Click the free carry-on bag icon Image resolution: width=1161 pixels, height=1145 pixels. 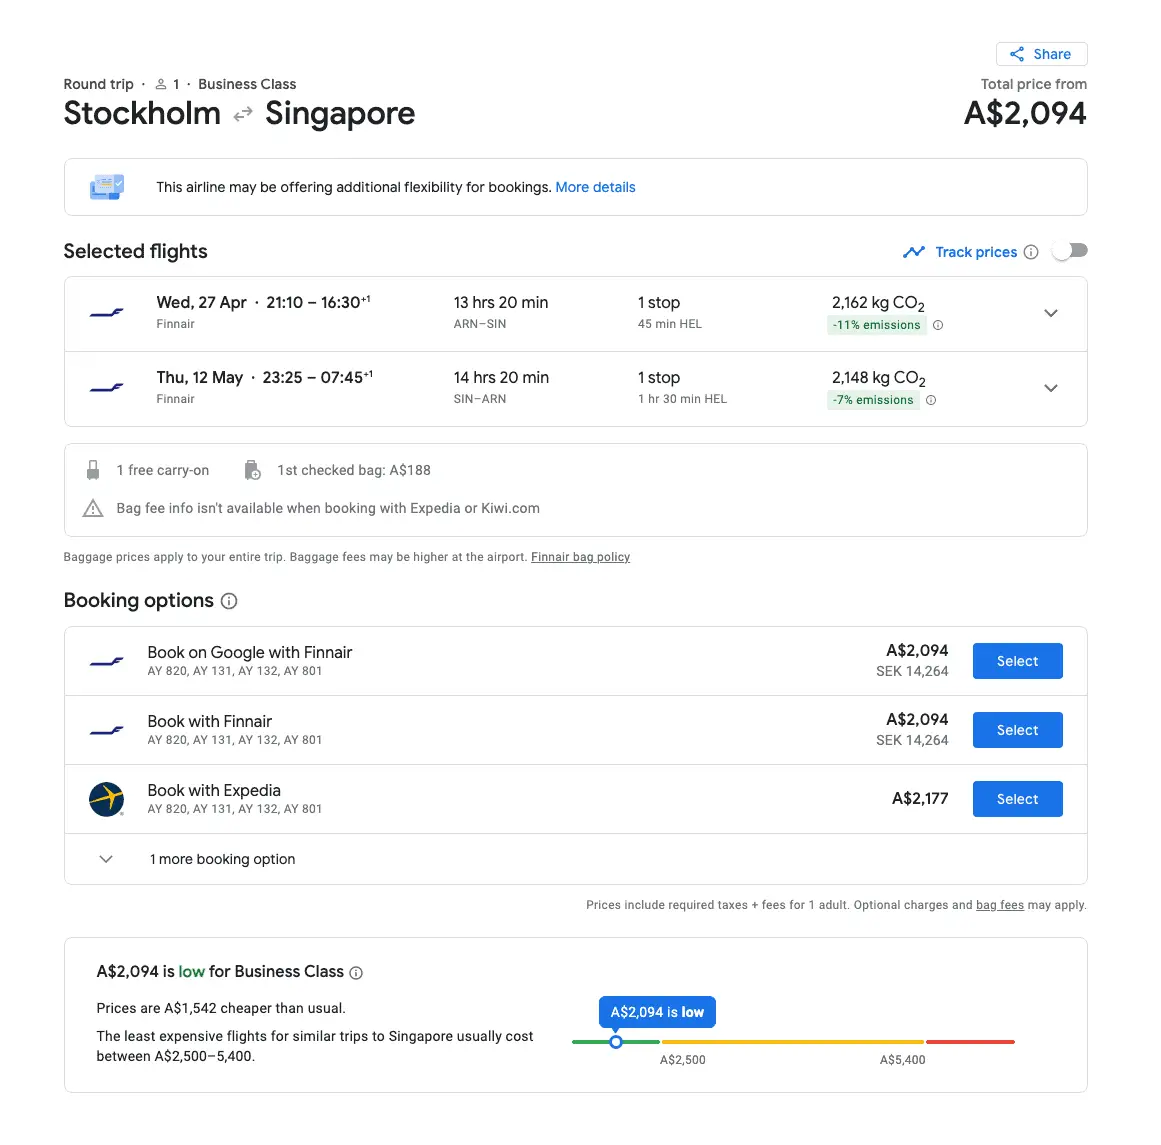pos(93,470)
